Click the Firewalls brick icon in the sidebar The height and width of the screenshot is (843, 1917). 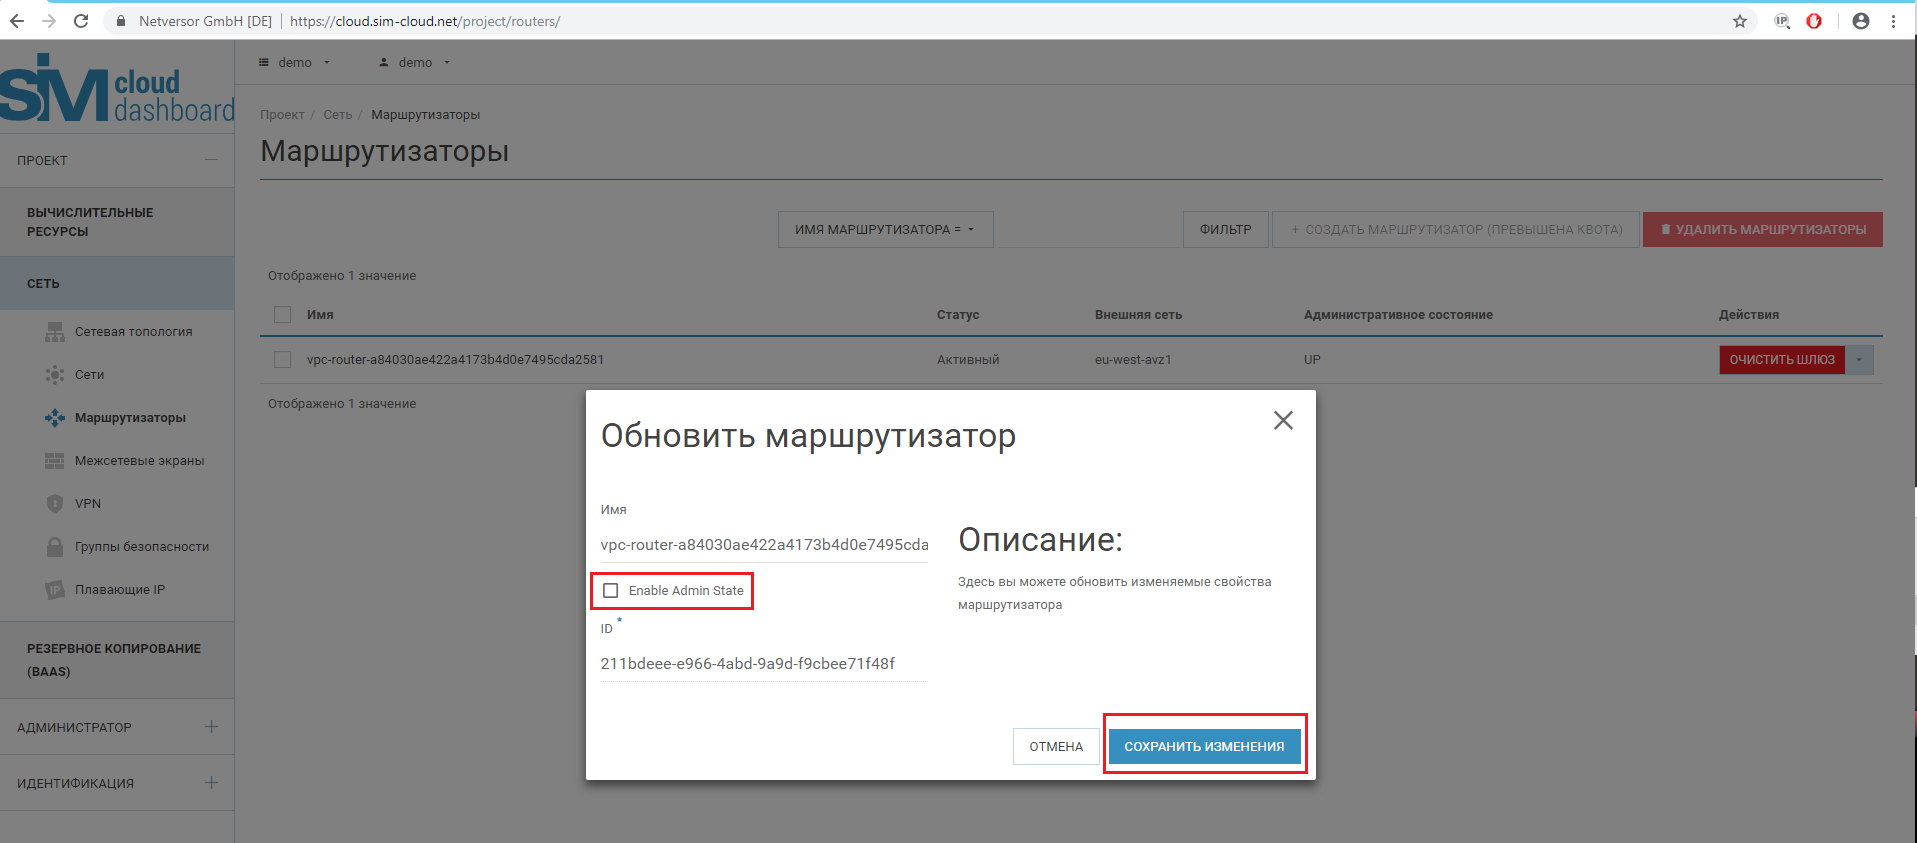55,461
